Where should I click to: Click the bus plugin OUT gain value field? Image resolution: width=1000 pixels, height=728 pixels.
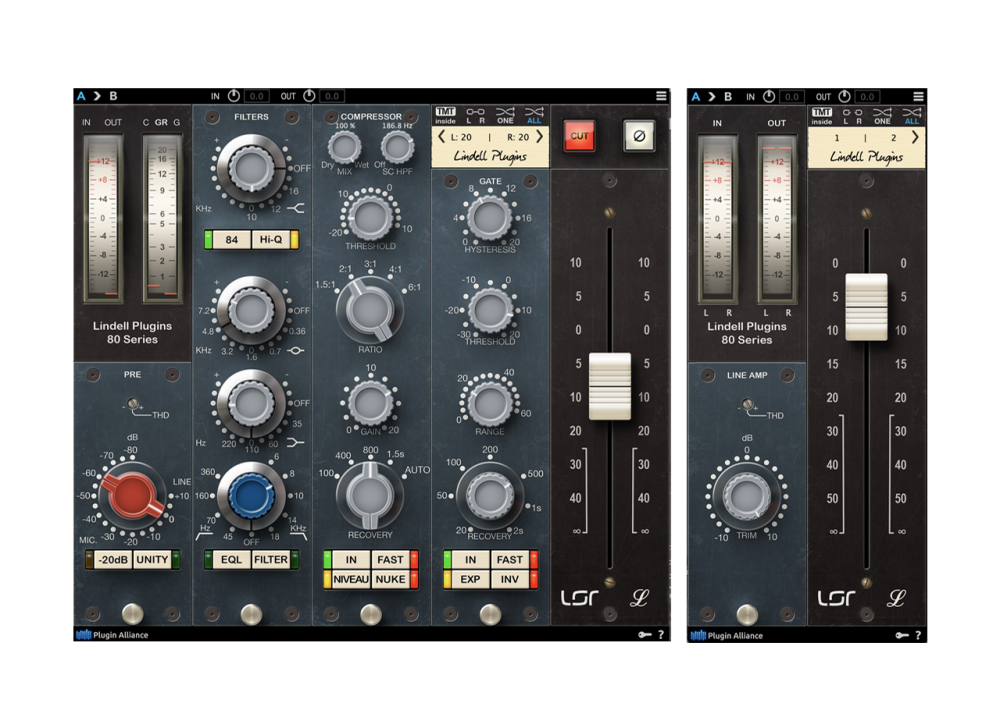click(867, 97)
